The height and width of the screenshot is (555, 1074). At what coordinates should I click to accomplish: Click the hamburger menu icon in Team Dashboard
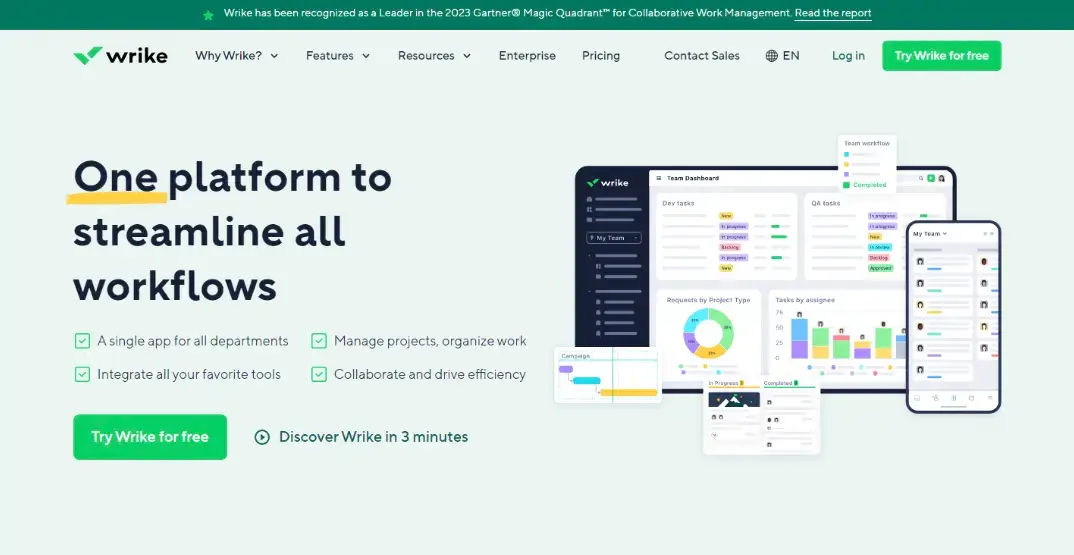point(658,178)
